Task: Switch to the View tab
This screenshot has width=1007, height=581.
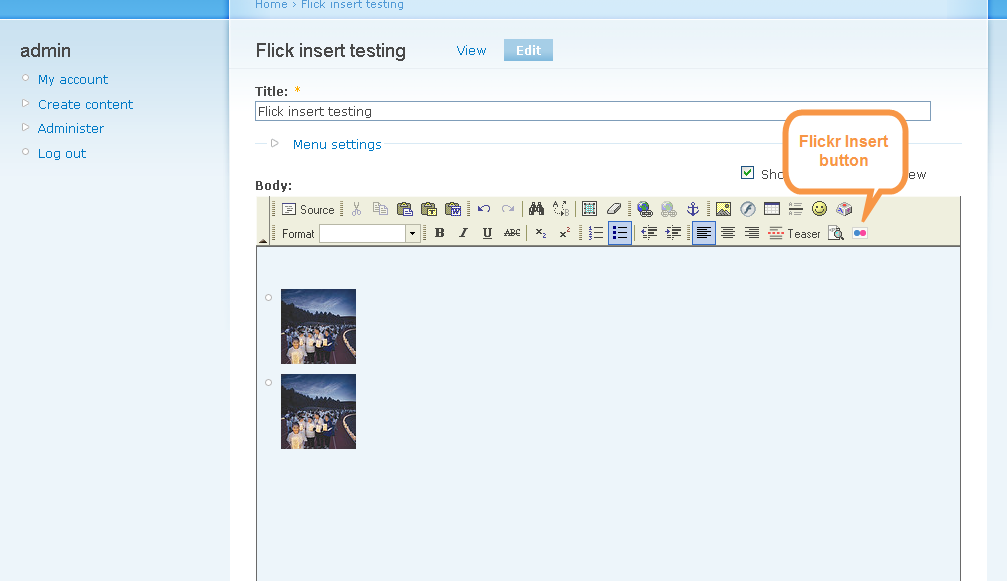Action: point(471,50)
